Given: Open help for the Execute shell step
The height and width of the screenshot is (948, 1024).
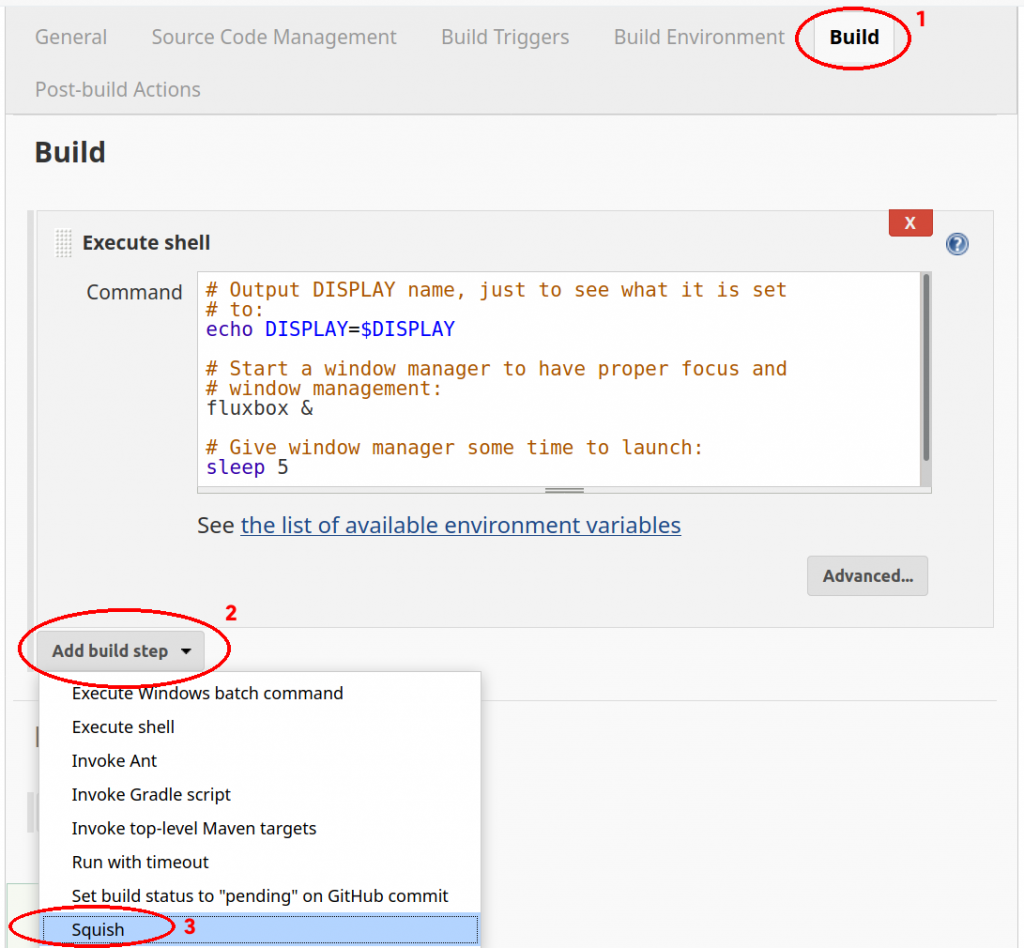Looking at the screenshot, I should 957,243.
